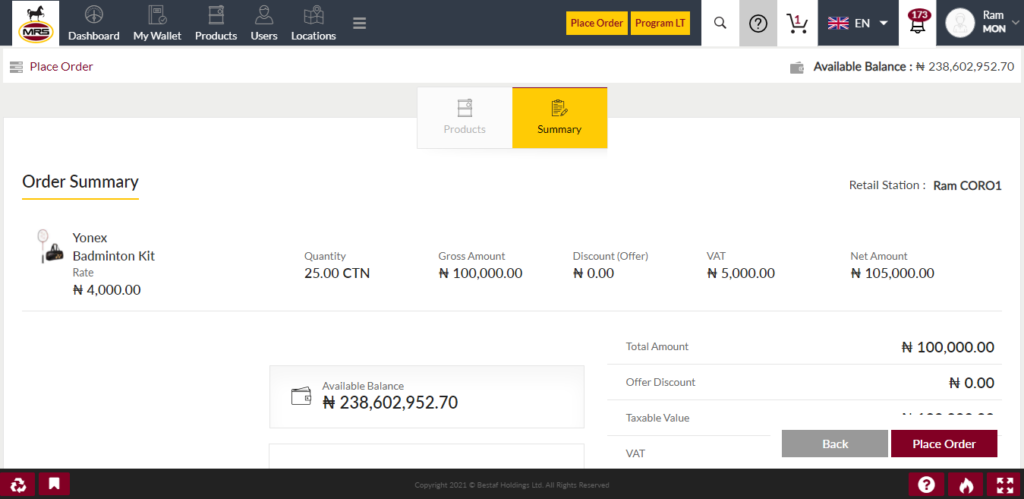Viewport: 1024px width, 499px height.
Task: Click the Total Amount ₦ 100,000.00 value
Action: point(948,347)
